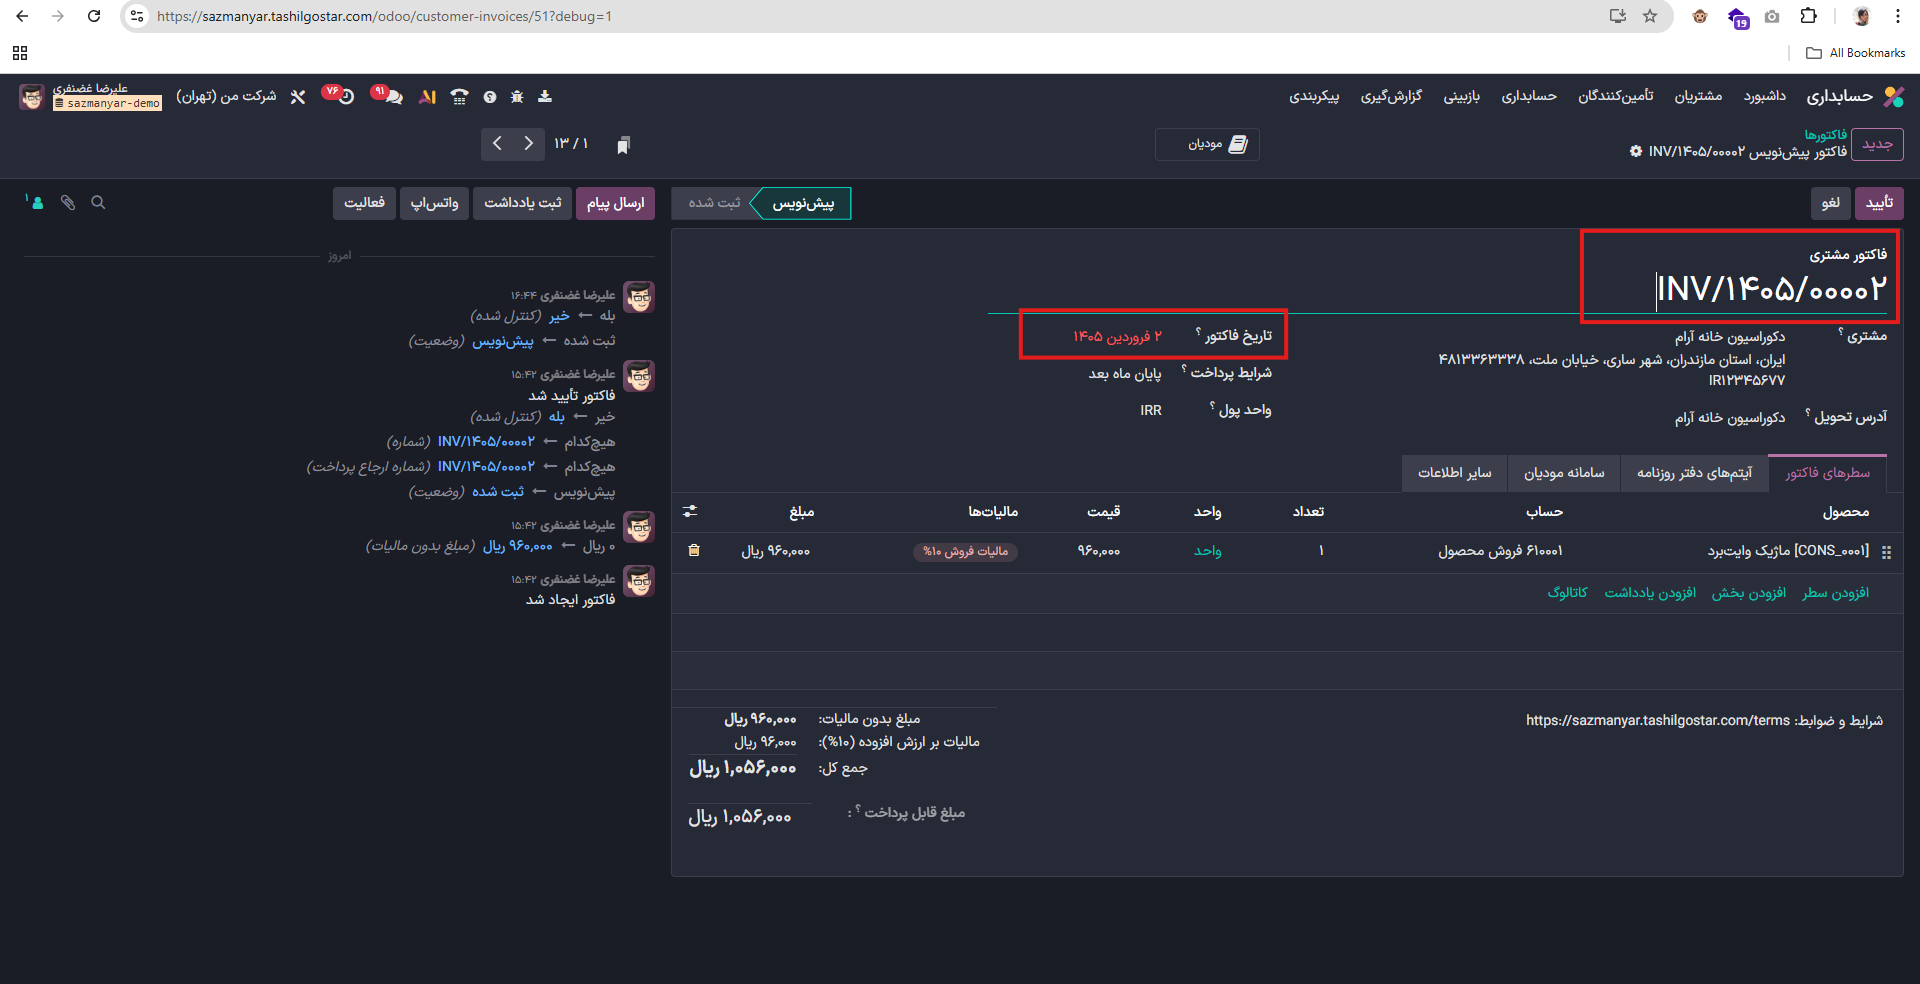Reload the browser page
Screen dimensions: 1920x984
94,16
